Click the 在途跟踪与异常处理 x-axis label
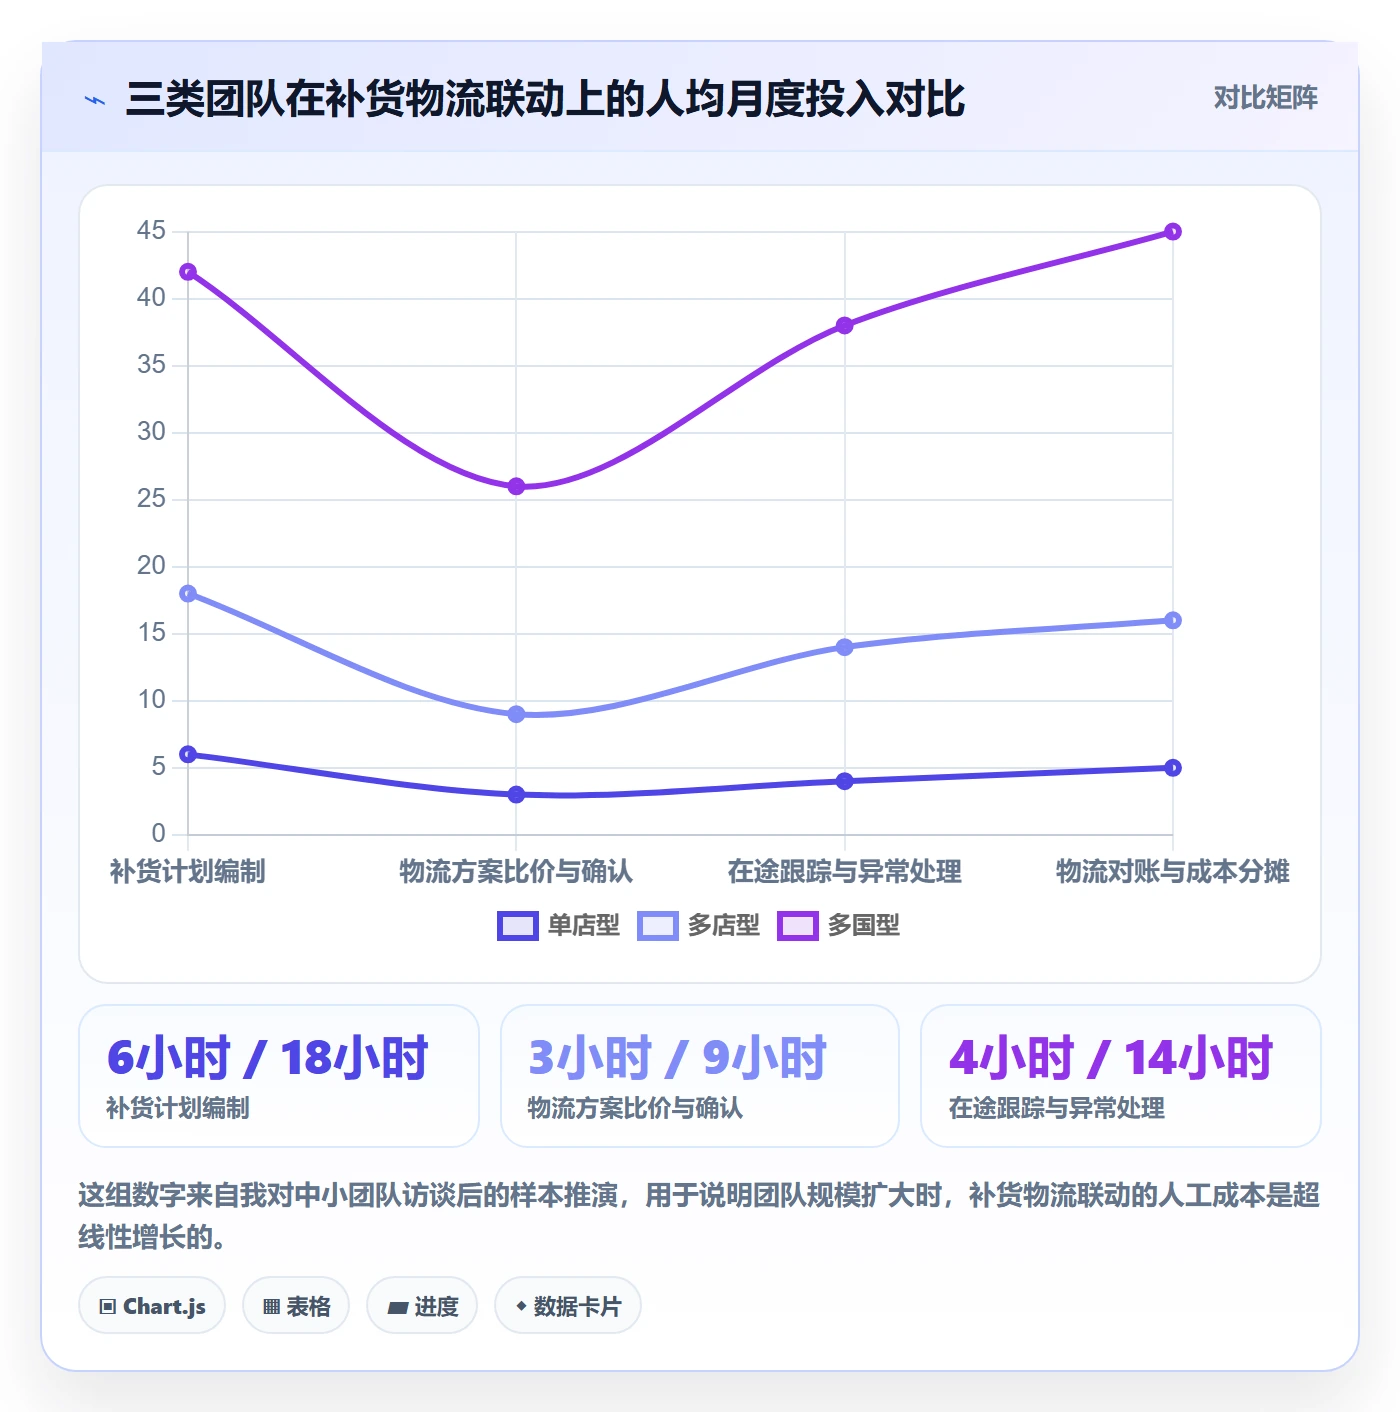This screenshot has width=1400, height=1412. (845, 872)
